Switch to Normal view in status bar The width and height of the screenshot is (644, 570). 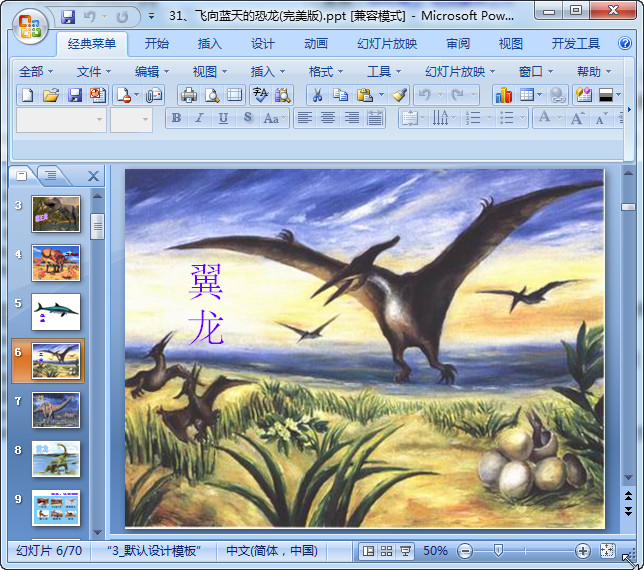click(368, 551)
